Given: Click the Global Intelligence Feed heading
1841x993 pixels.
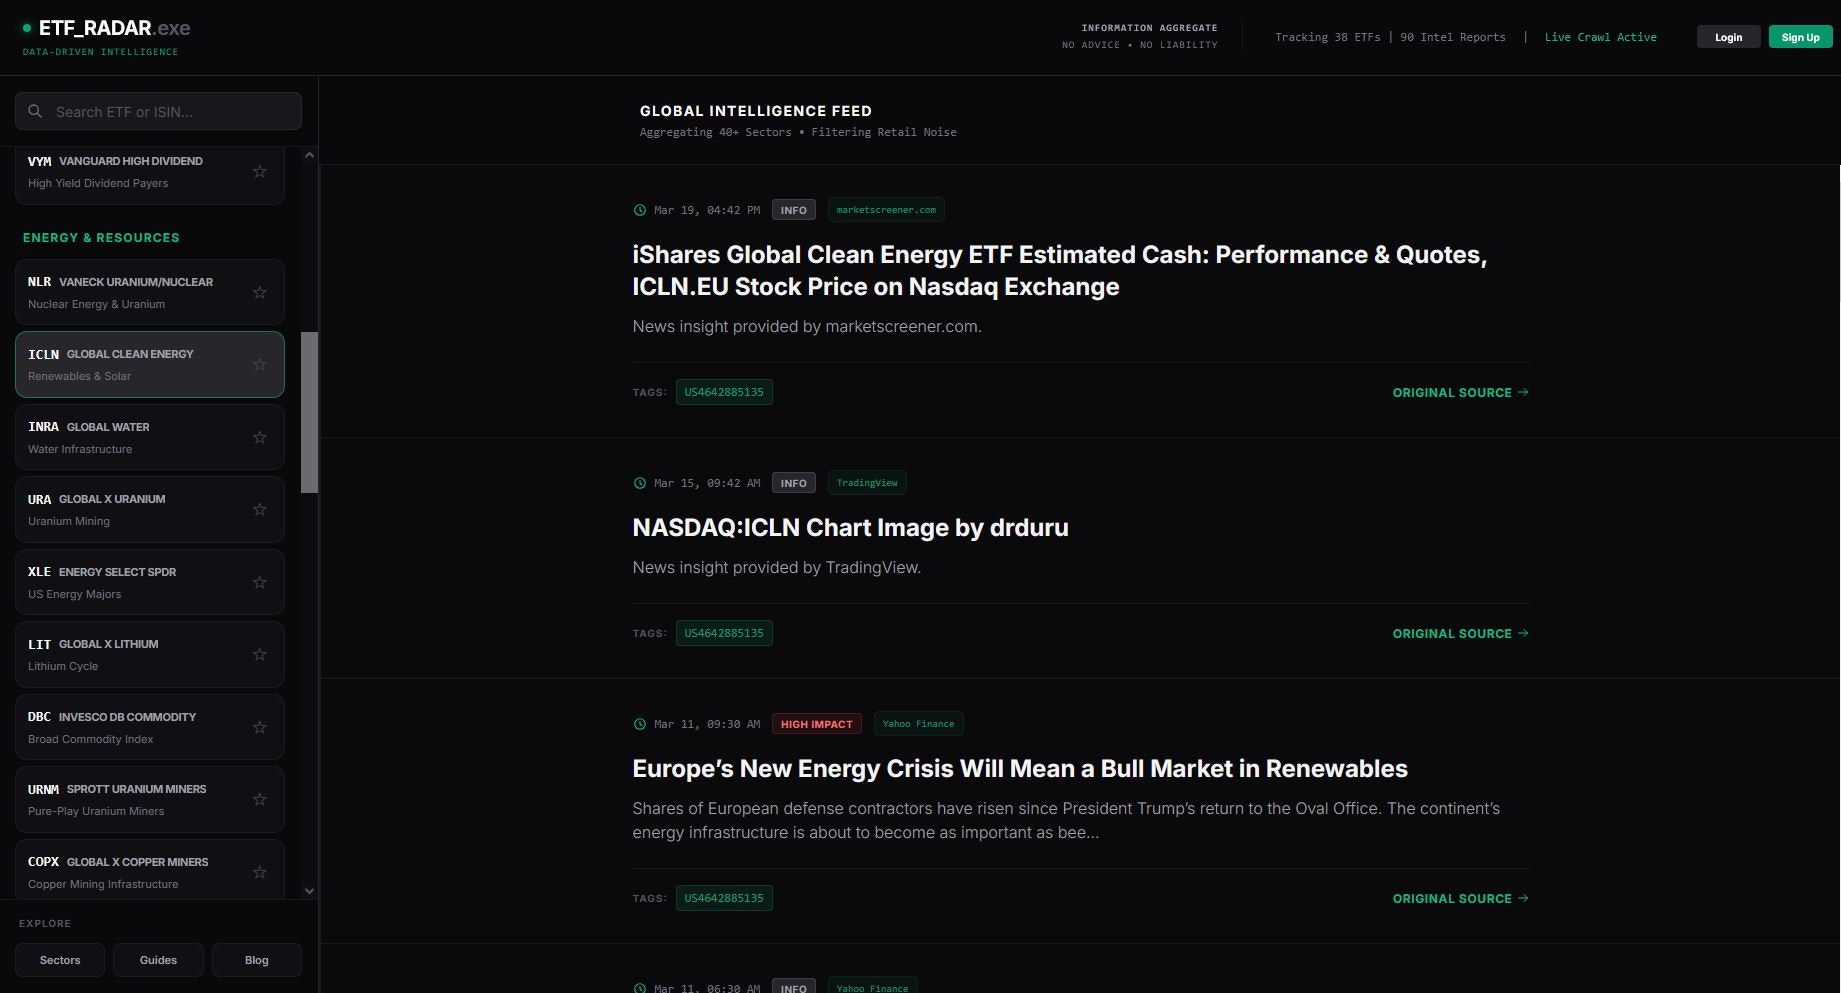Looking at the screenshot, I should 756,111.
